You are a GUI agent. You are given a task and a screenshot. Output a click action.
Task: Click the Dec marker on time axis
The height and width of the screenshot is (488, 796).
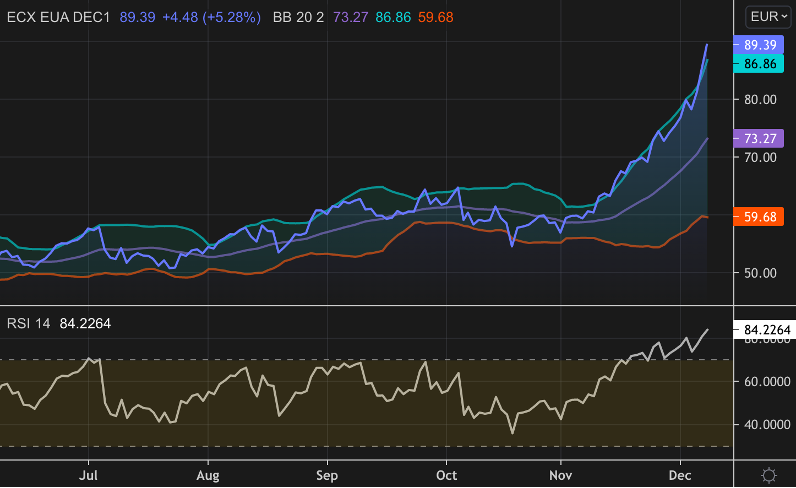click(680, 474)
